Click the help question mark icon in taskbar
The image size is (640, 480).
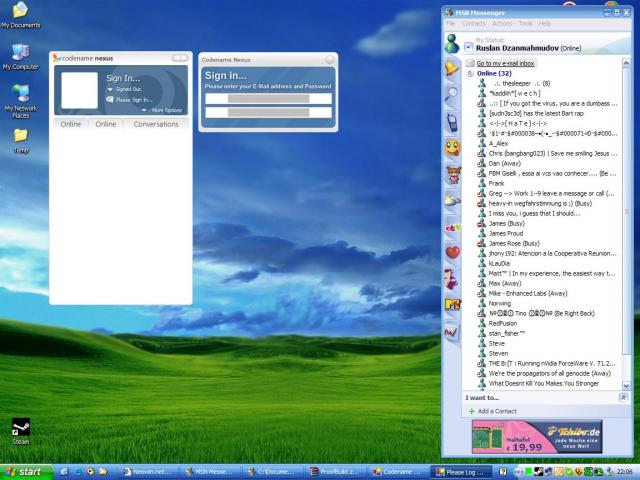pos(502,472)
